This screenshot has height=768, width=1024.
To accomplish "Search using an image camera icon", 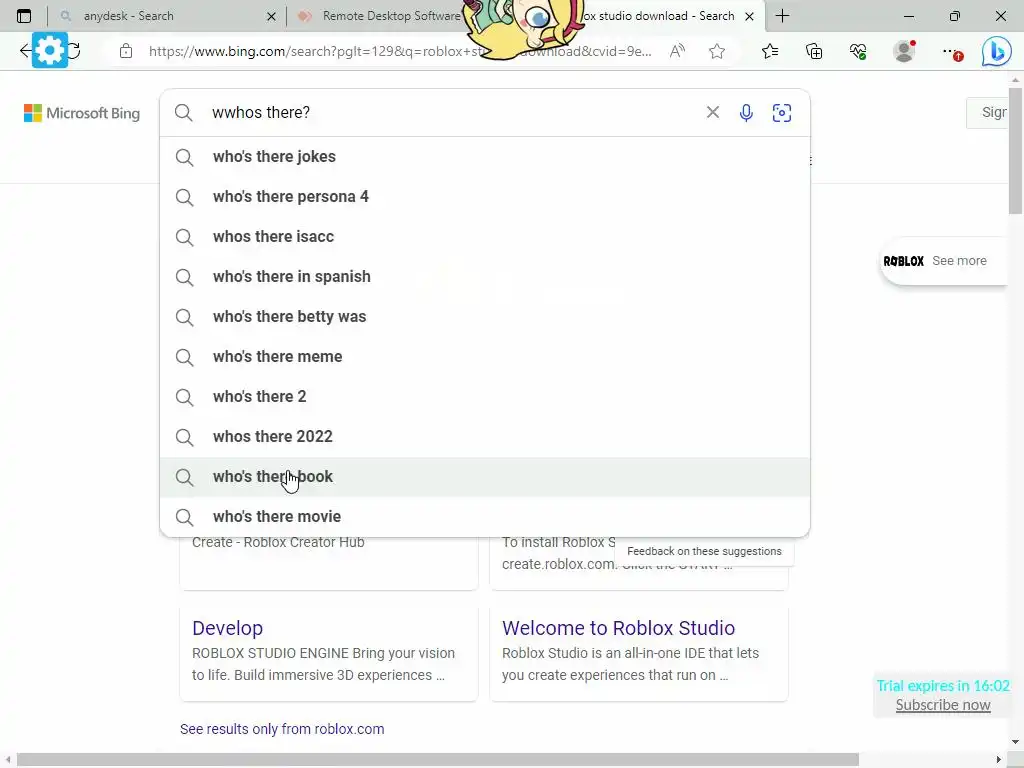I will [782, 112].
